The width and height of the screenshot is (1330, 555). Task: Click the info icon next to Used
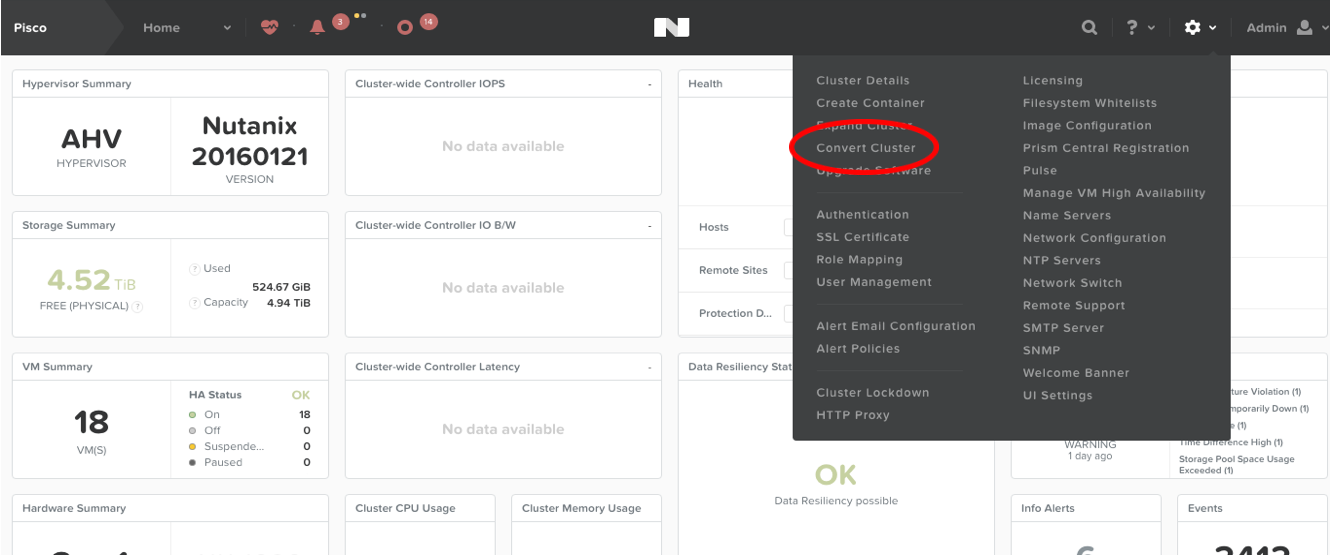click(x=194, y=269)
